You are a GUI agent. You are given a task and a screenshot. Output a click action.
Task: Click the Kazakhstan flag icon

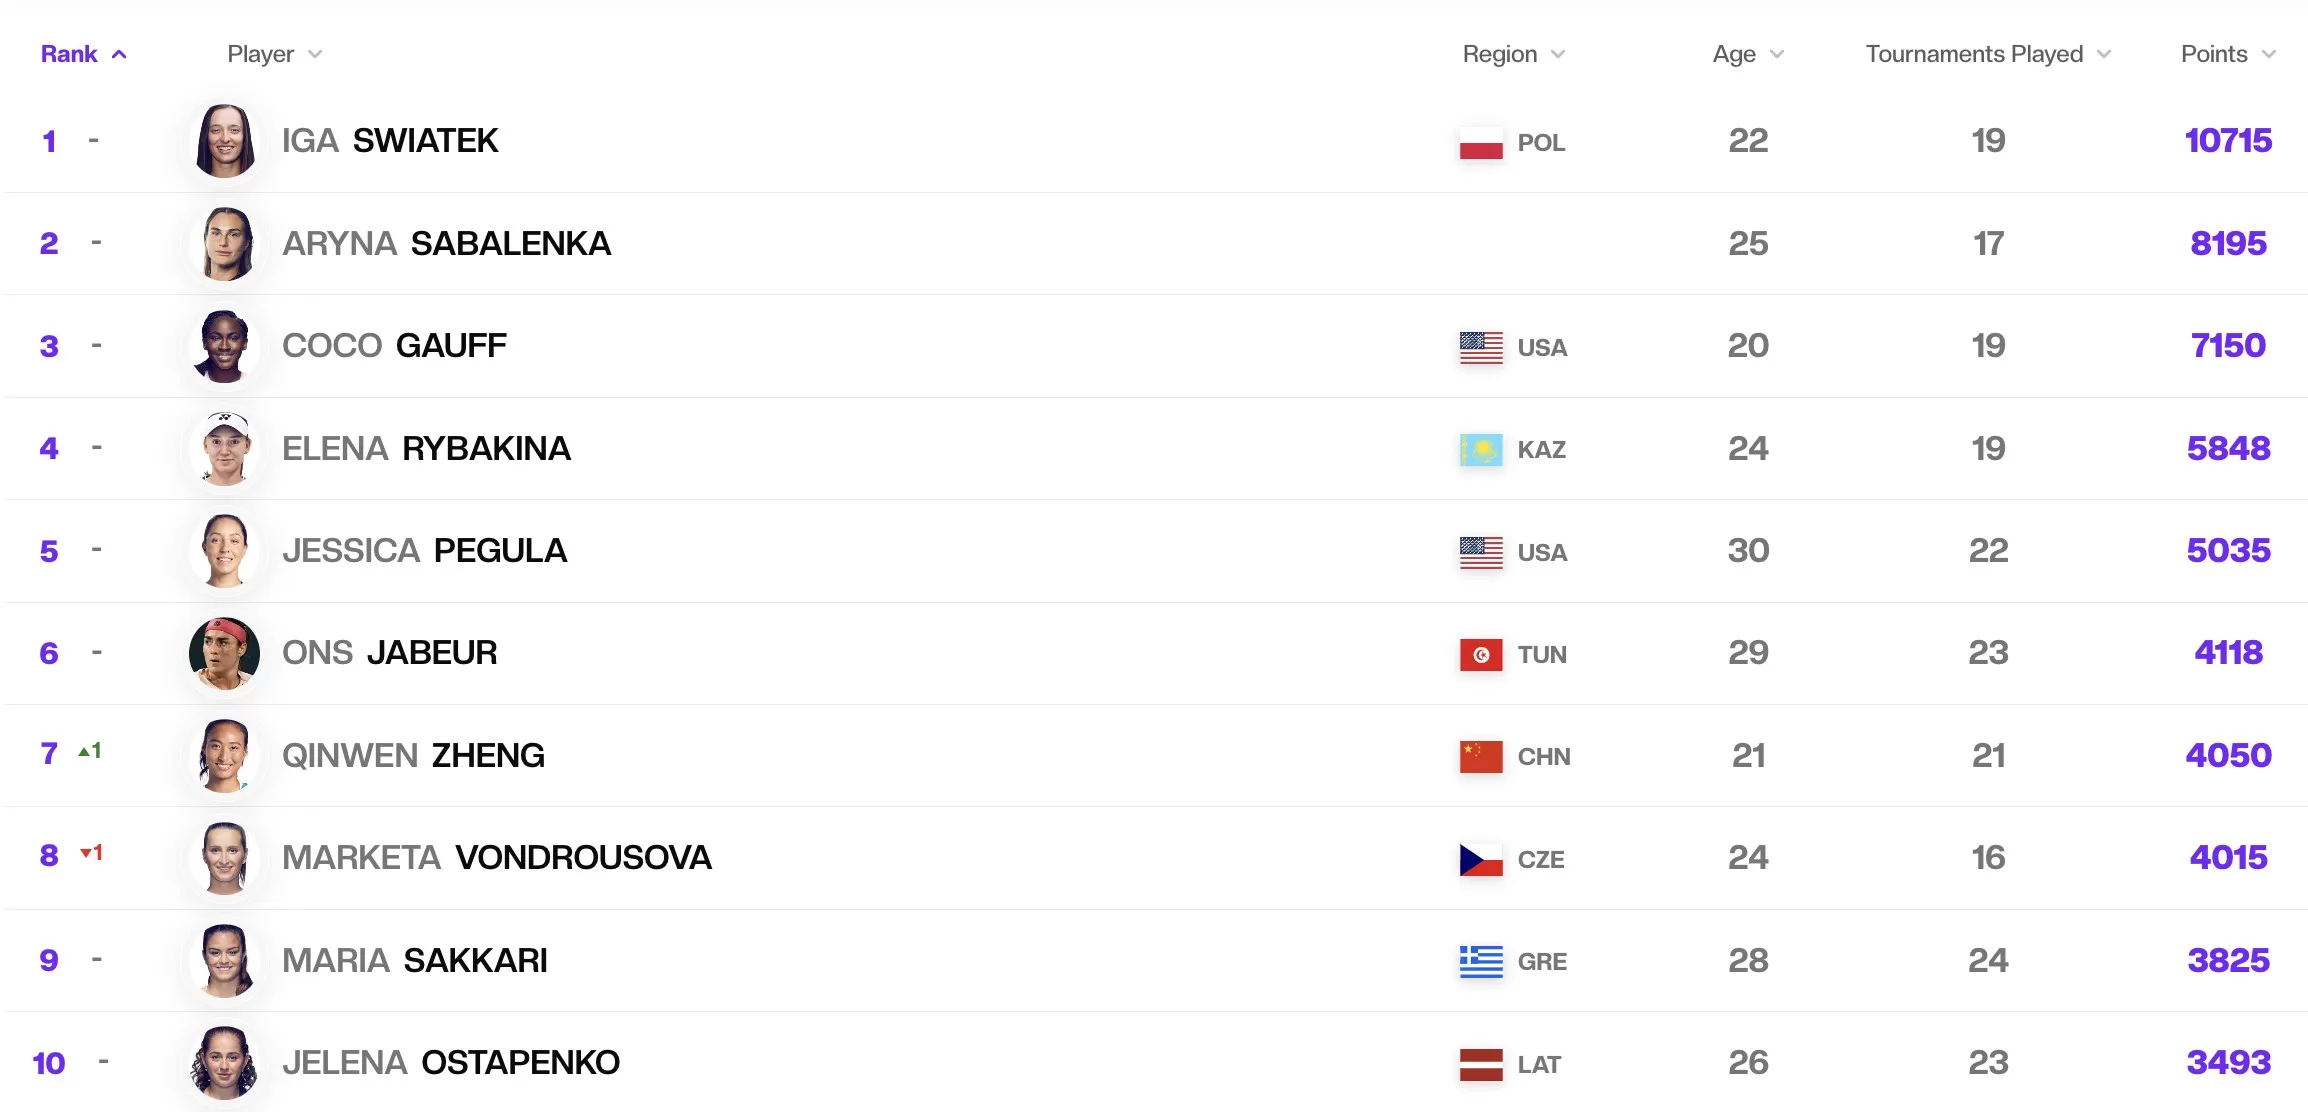point(1480,450)
